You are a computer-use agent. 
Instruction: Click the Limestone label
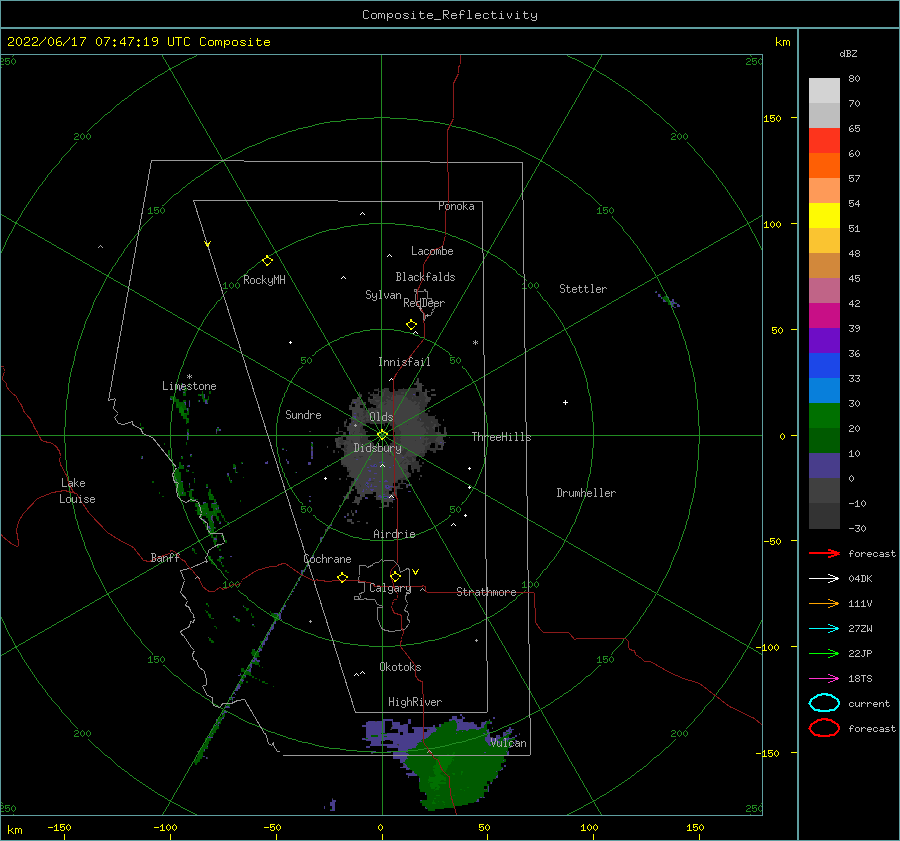(x=189, y=386)
